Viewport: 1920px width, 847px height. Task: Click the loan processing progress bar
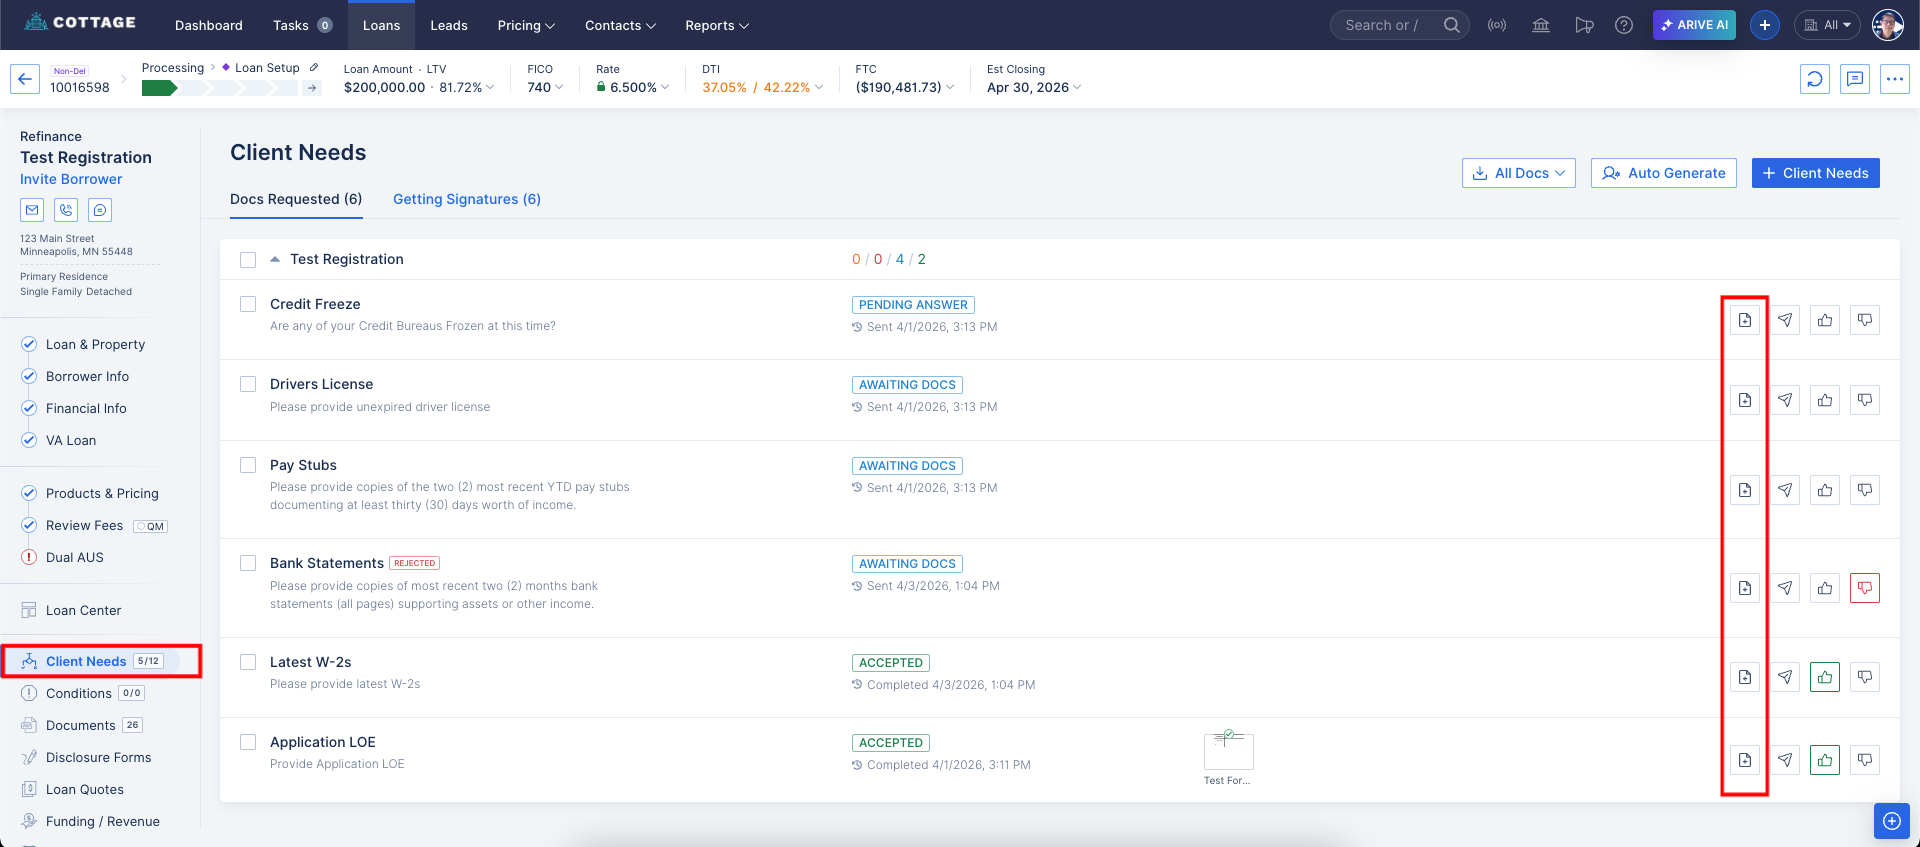(x=220, y=88)
